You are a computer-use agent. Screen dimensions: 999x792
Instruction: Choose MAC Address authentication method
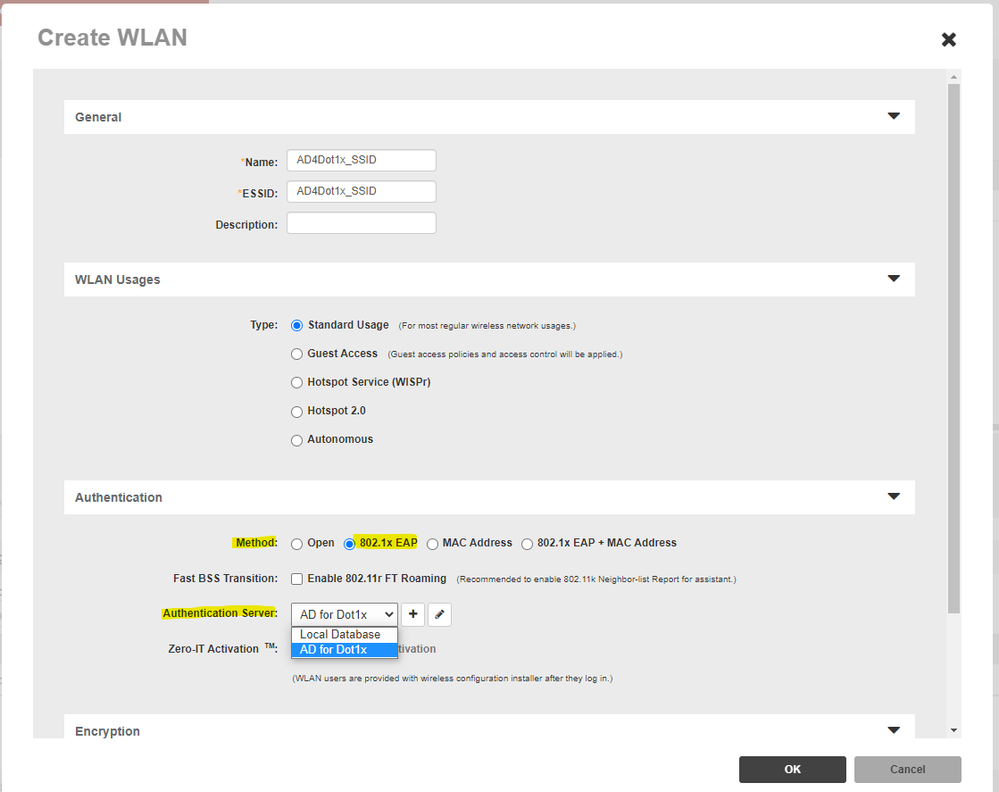coord(433,544)
